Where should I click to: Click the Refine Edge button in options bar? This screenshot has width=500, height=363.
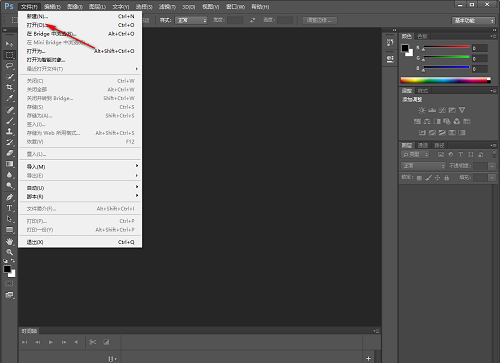point(320,20)
